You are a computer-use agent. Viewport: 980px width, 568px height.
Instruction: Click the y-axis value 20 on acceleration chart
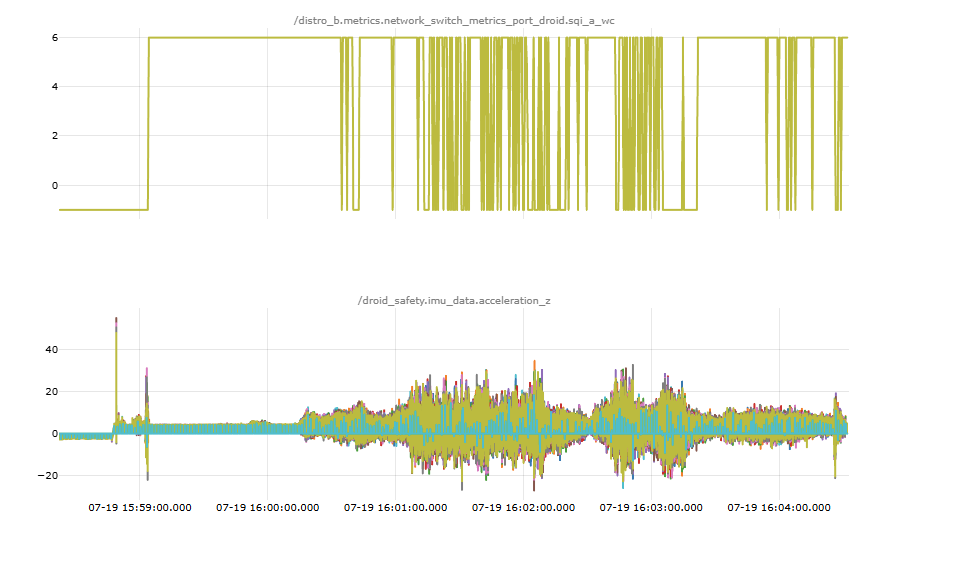52,392
